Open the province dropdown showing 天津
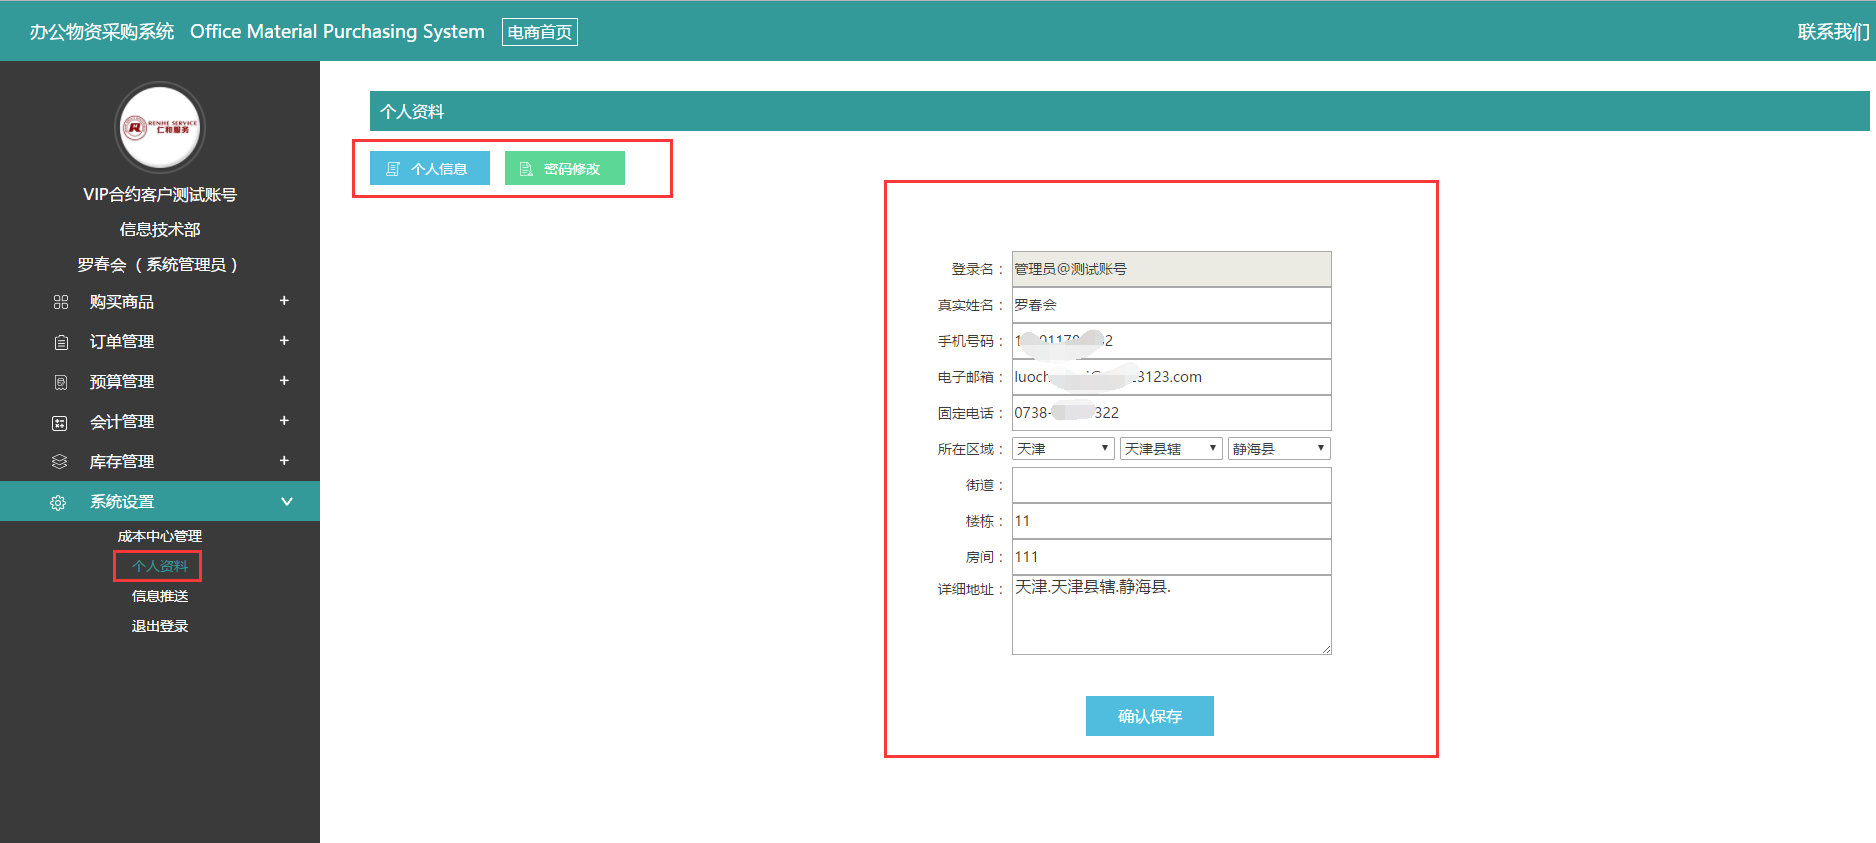The image size is (1876, 843). coord(1063,449)
